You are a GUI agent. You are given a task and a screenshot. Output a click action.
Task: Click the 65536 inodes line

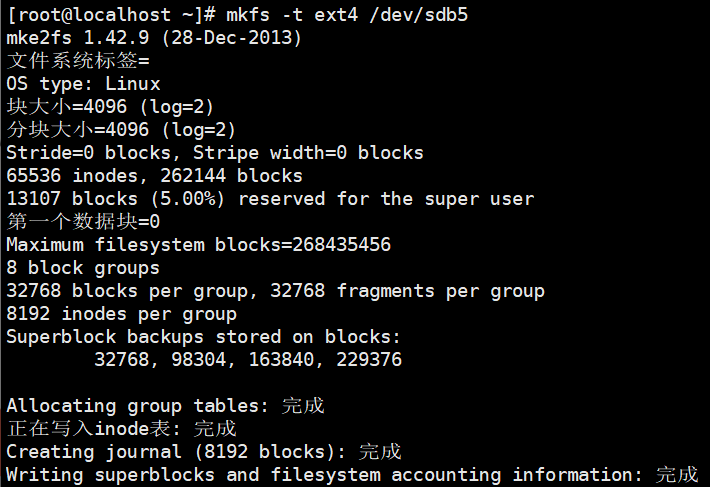click(x=154, y=176)
